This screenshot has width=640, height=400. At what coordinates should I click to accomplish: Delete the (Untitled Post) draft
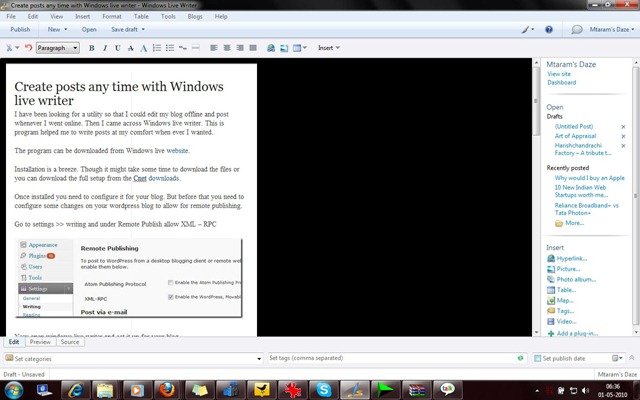tap(623, 127)
